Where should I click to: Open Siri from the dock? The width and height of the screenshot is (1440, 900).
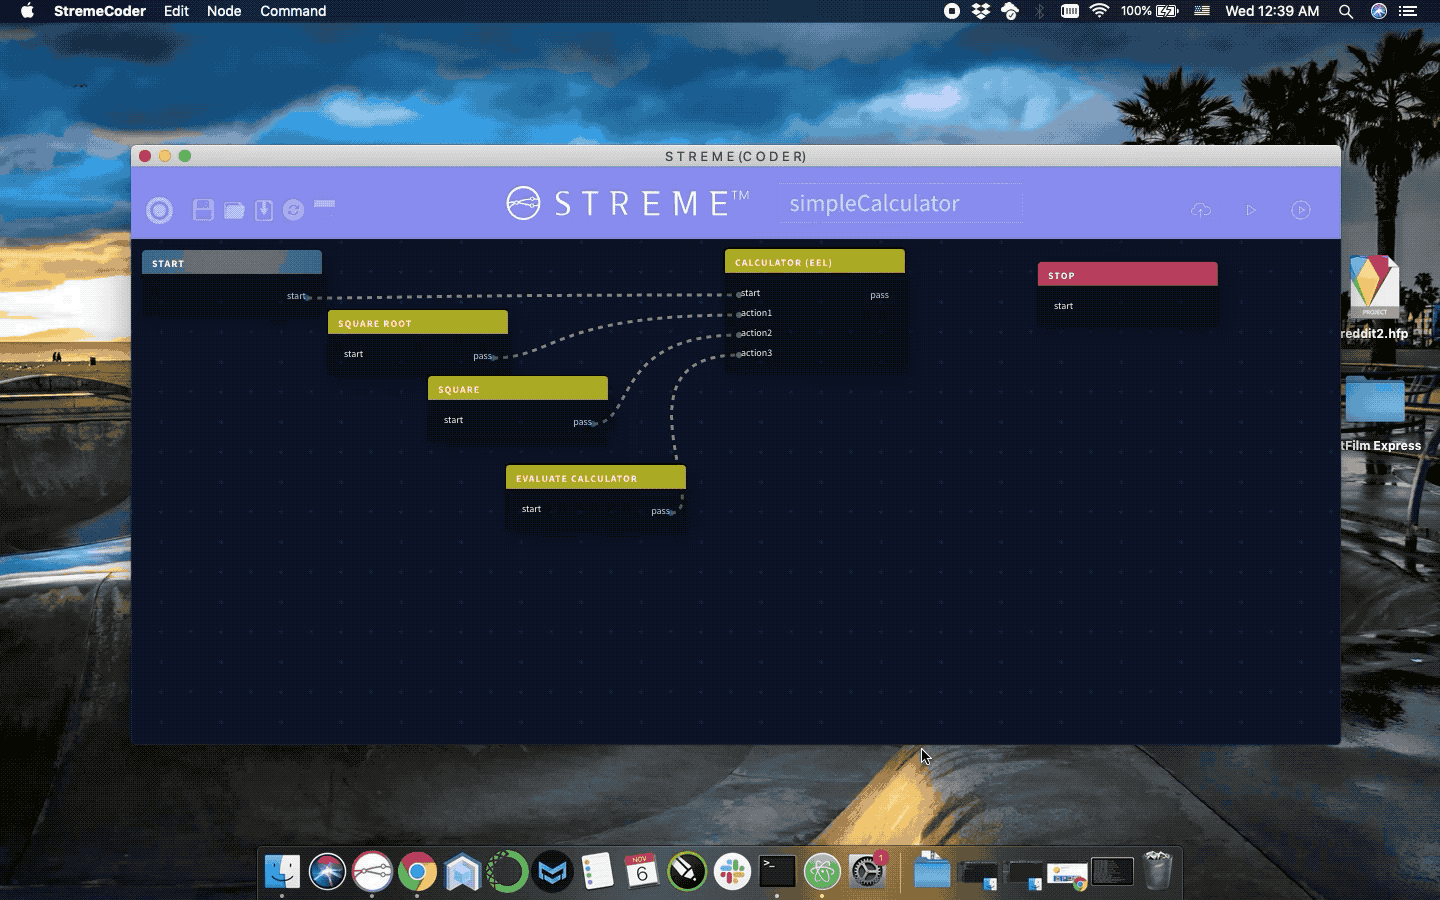(x=327, y=872)
